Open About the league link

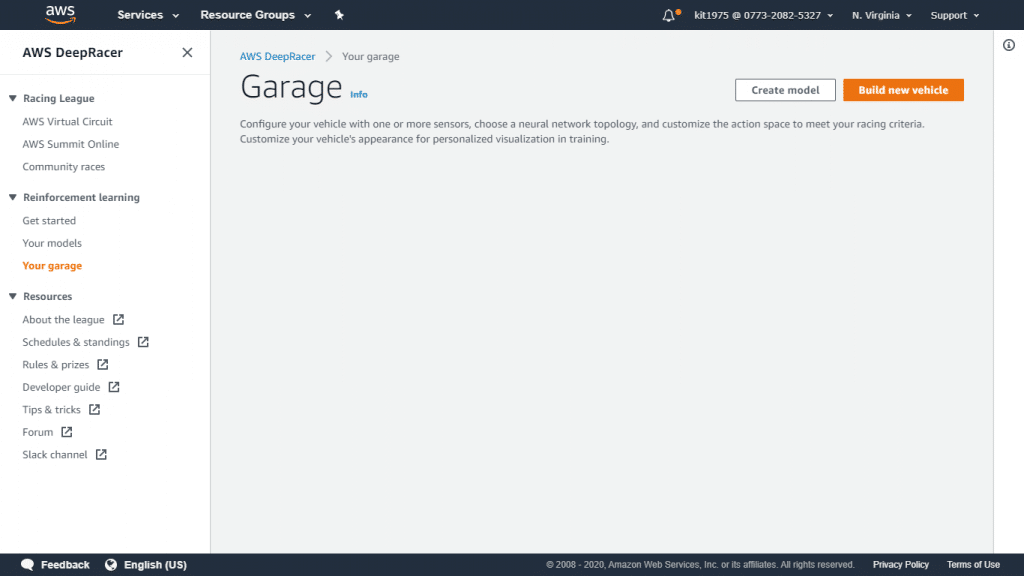63,319
